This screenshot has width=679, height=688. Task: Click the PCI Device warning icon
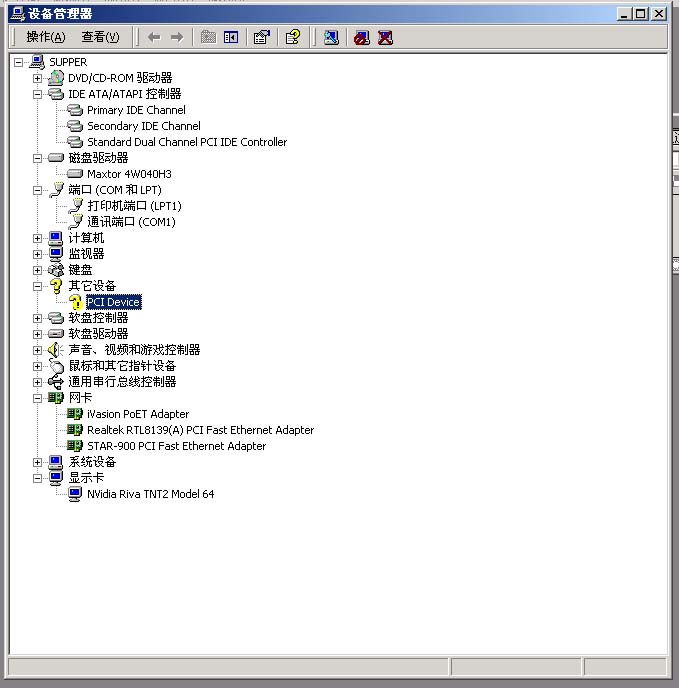[x=75, y=302]
